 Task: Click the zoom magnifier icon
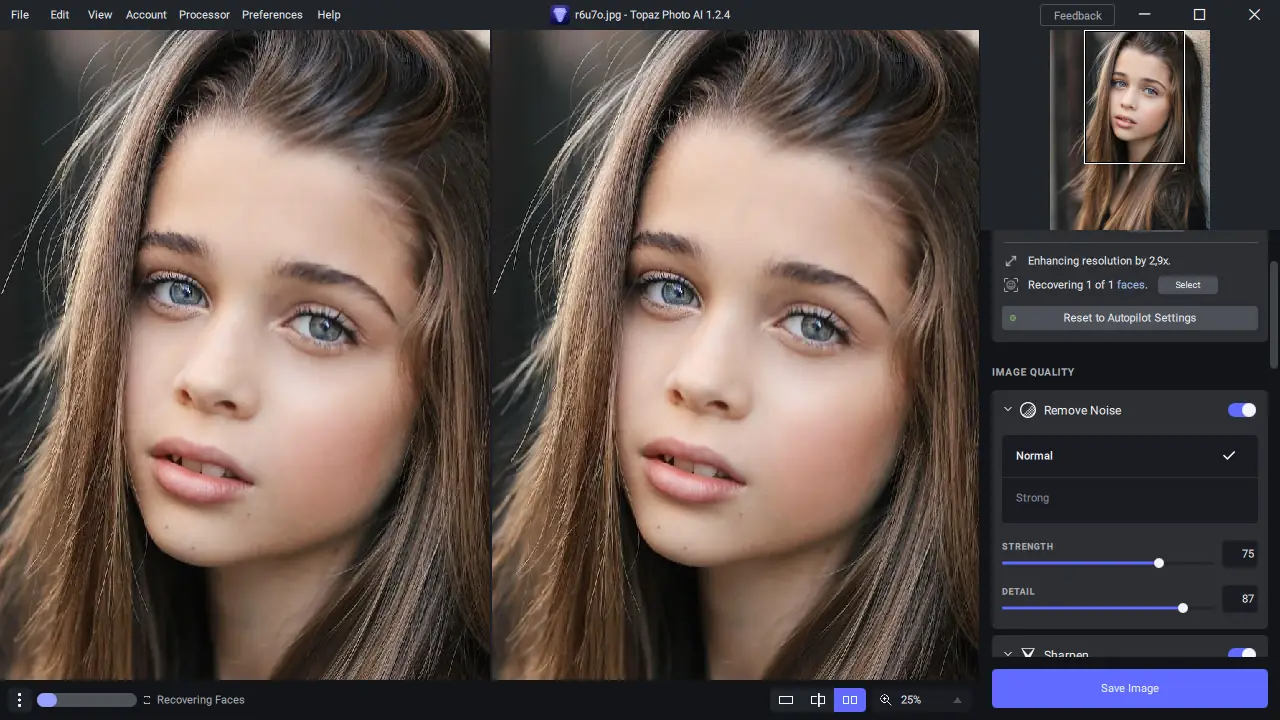[885, 700]
